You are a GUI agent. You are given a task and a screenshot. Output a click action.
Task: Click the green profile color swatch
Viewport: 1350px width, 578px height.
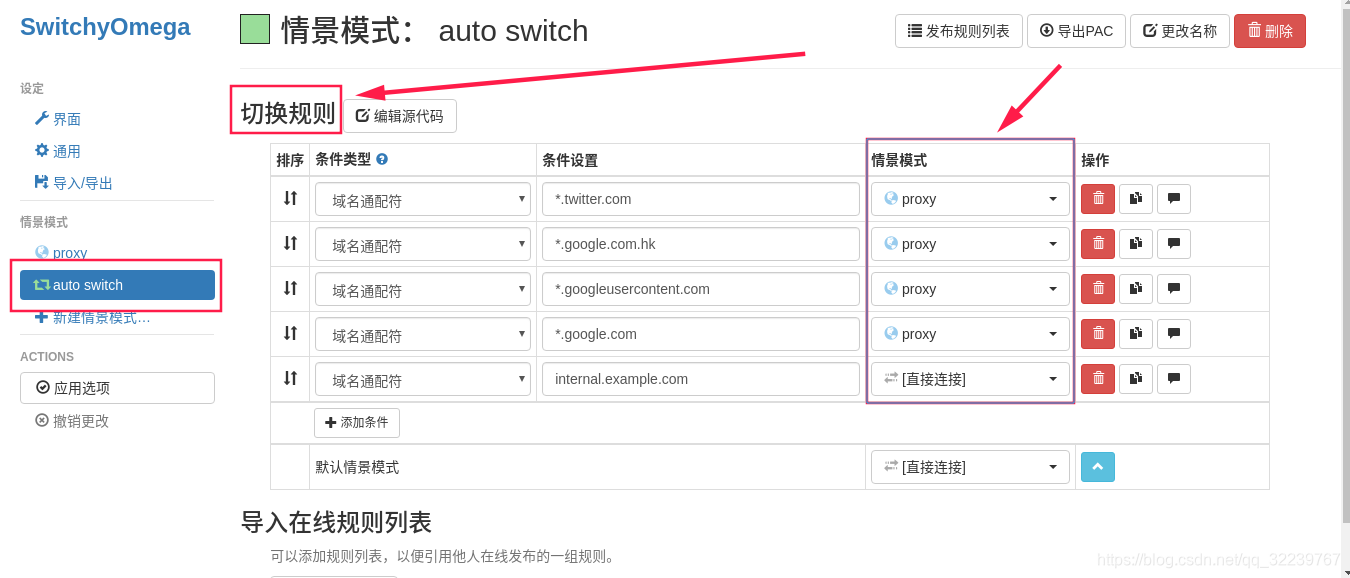255,29
